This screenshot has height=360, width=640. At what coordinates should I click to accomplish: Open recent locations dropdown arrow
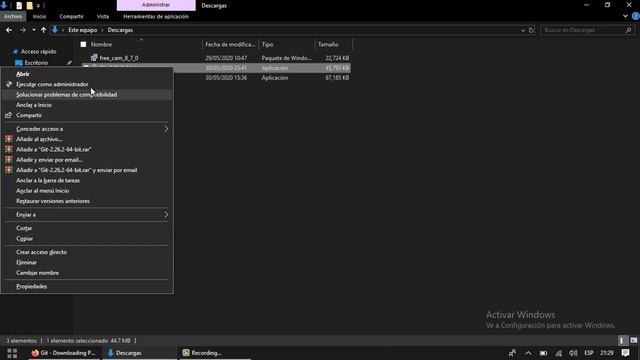point(33,30)
